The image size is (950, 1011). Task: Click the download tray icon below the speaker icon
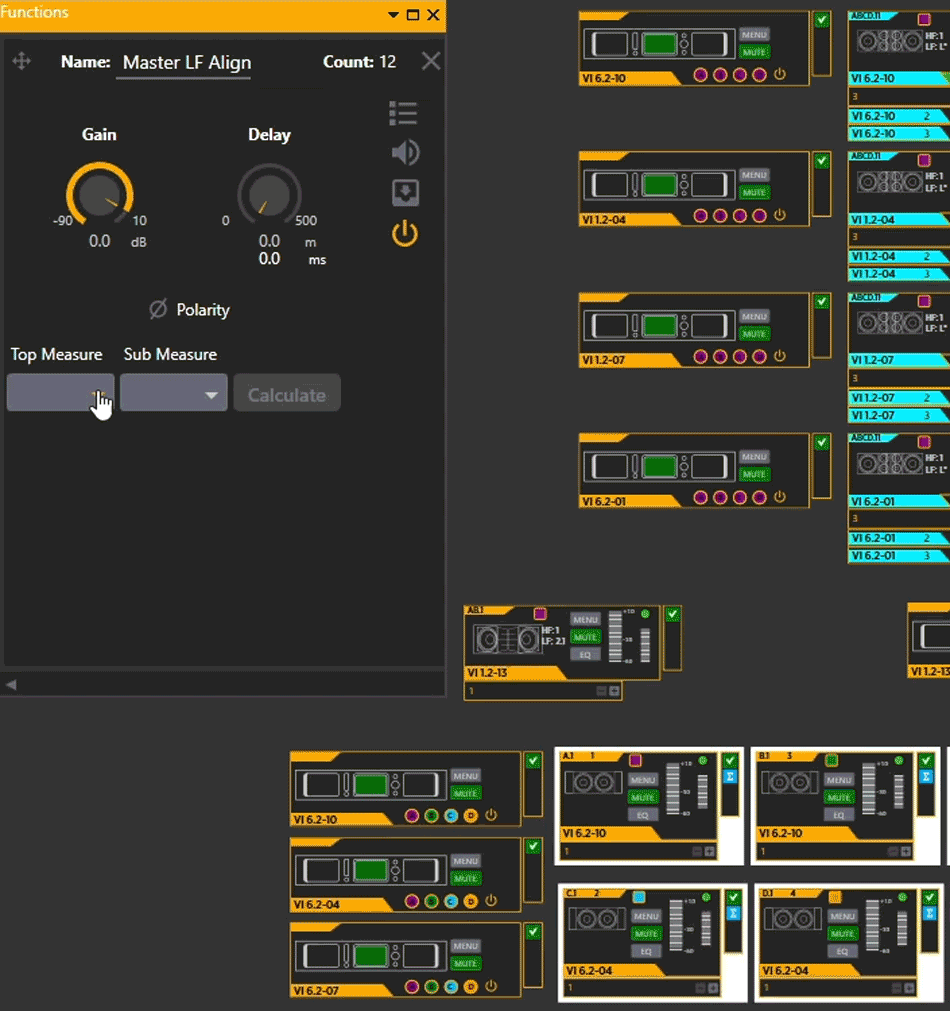pos(404,193)
